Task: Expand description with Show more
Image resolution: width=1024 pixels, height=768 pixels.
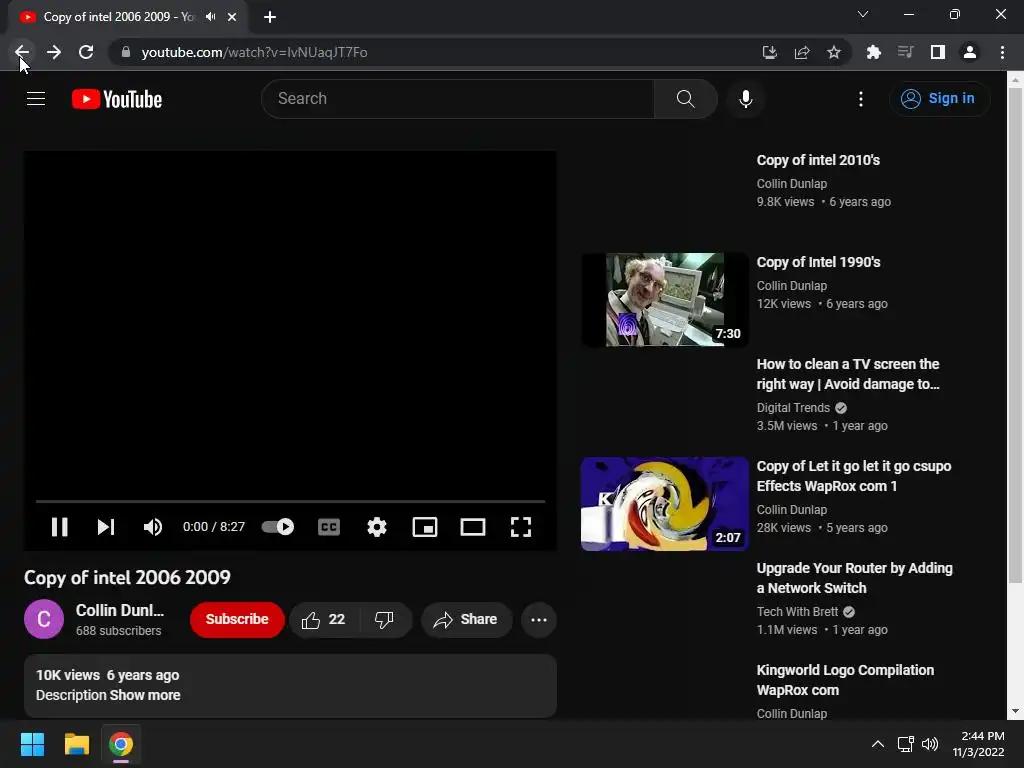Action: [145, 696]
